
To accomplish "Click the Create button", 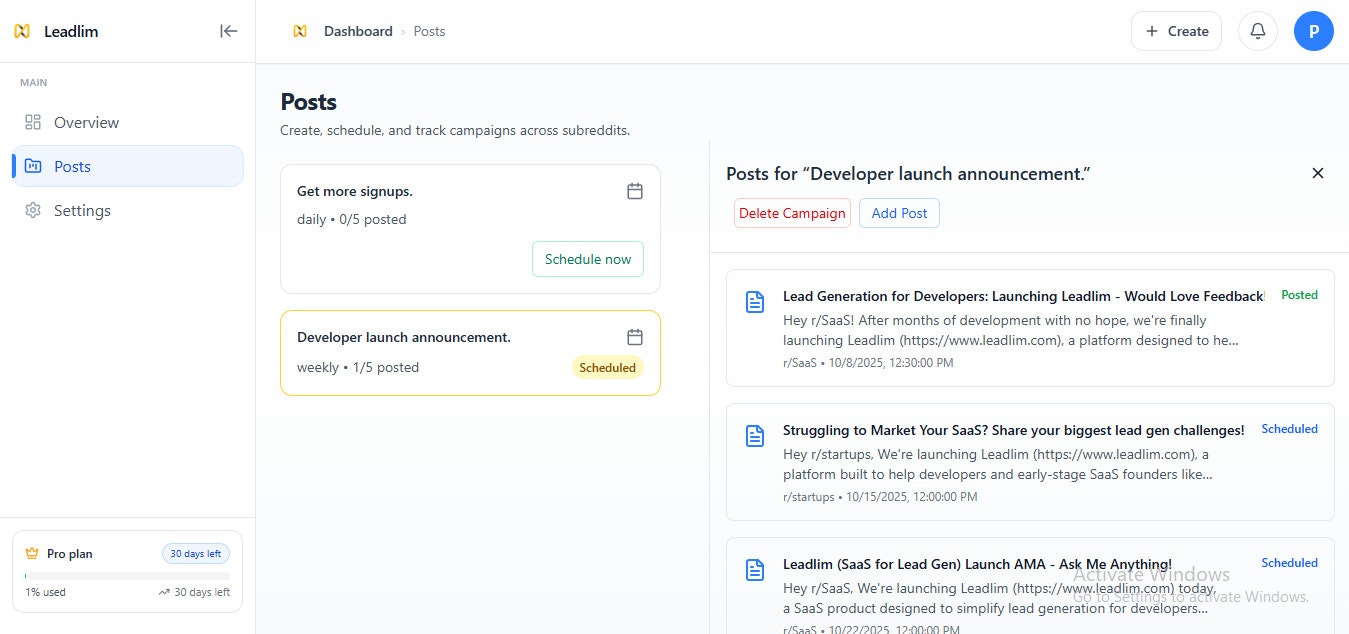I will [x=1177, y=31].
